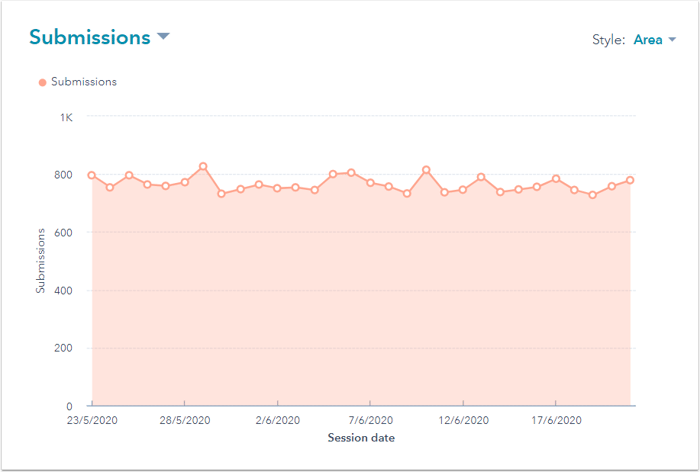Select the data point above 2/6/2020

point(277,188)
